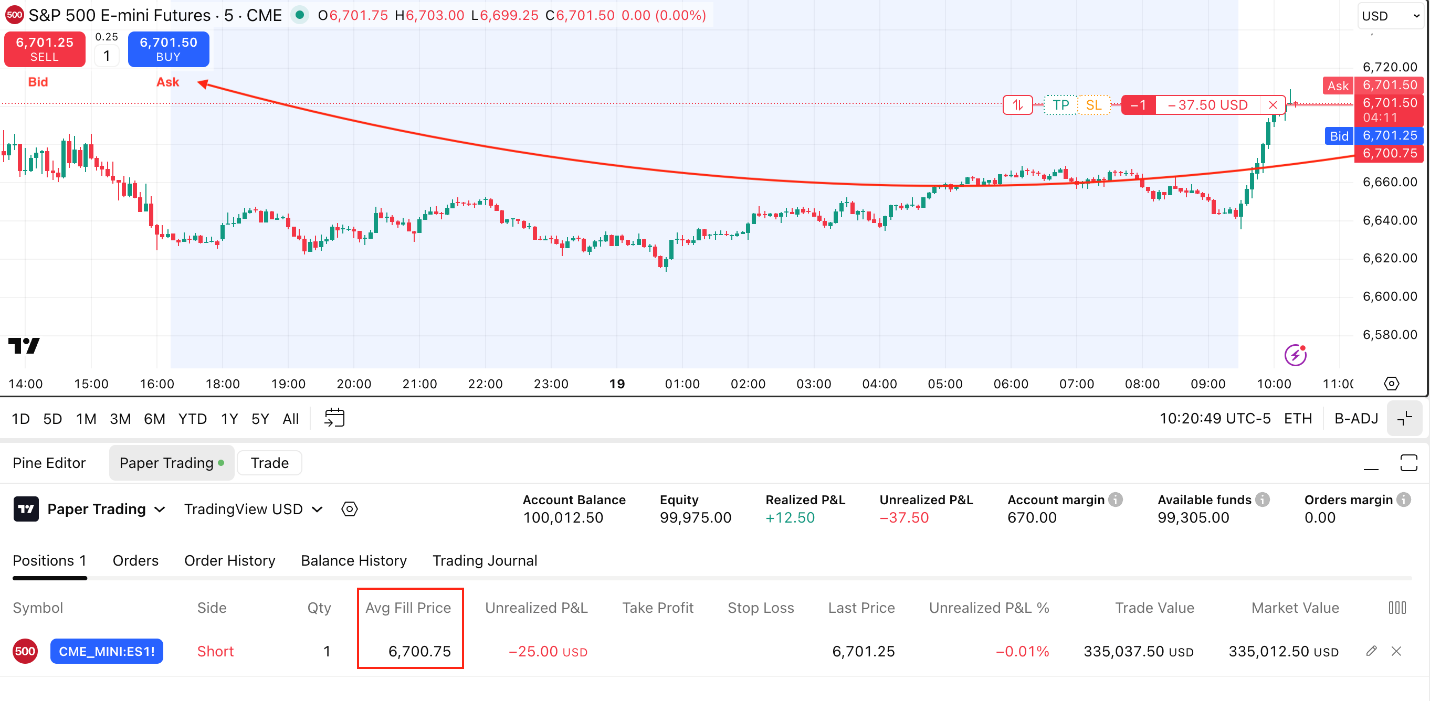Open the TradingView USD account dropdown
Viewport: 1430px width, 701px height.
coord(254,509)
